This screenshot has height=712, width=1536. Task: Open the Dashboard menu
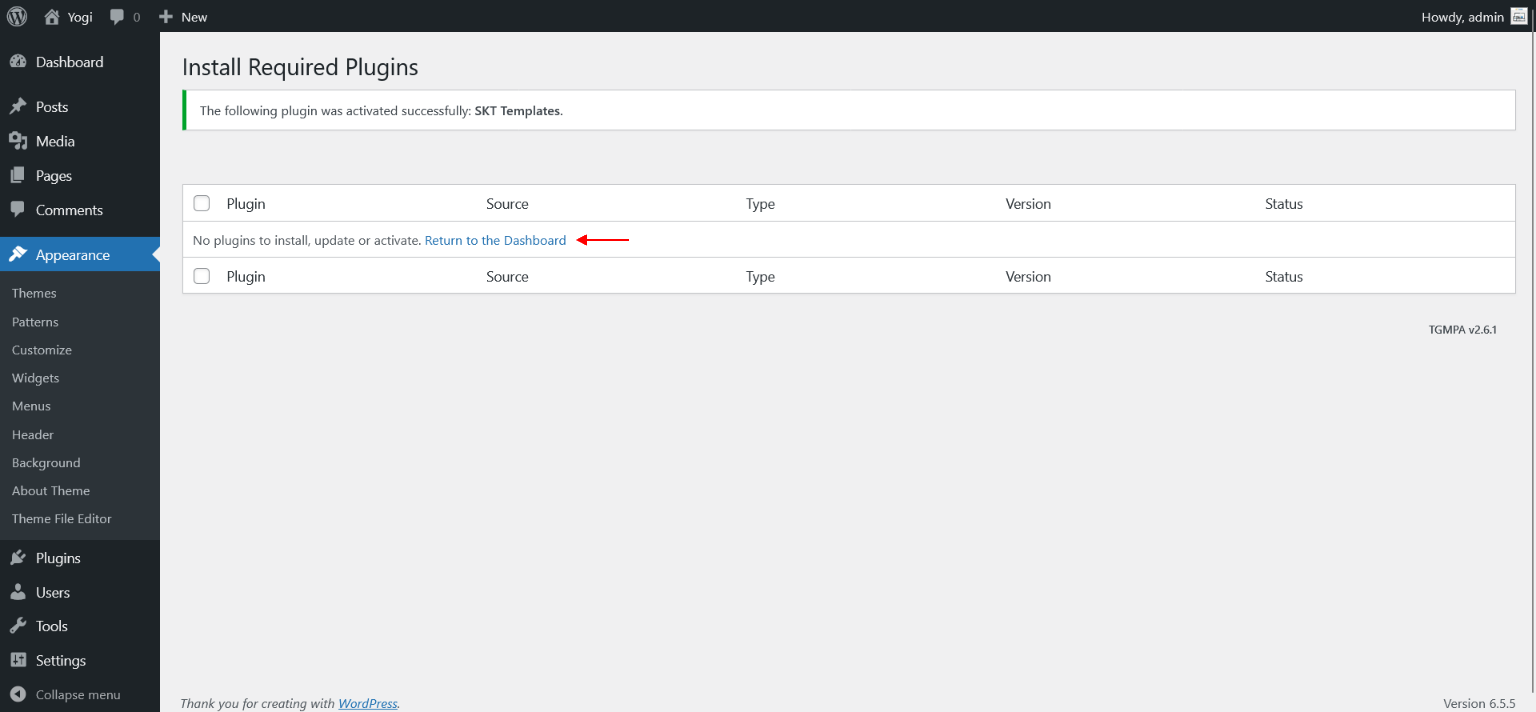80,62
